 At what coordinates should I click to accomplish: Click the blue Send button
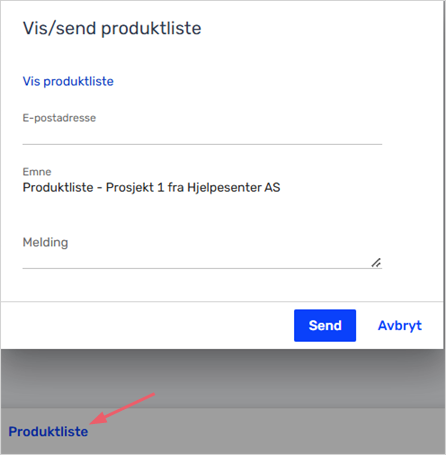pos(325,325)
